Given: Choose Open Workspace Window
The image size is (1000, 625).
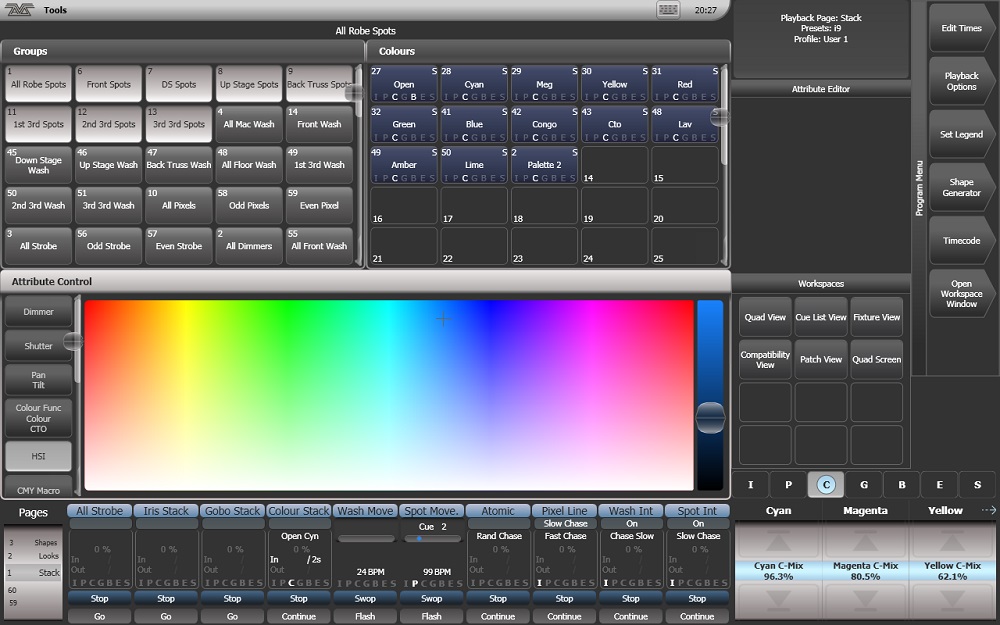Looking at the screenshot, I should (961, 293).
